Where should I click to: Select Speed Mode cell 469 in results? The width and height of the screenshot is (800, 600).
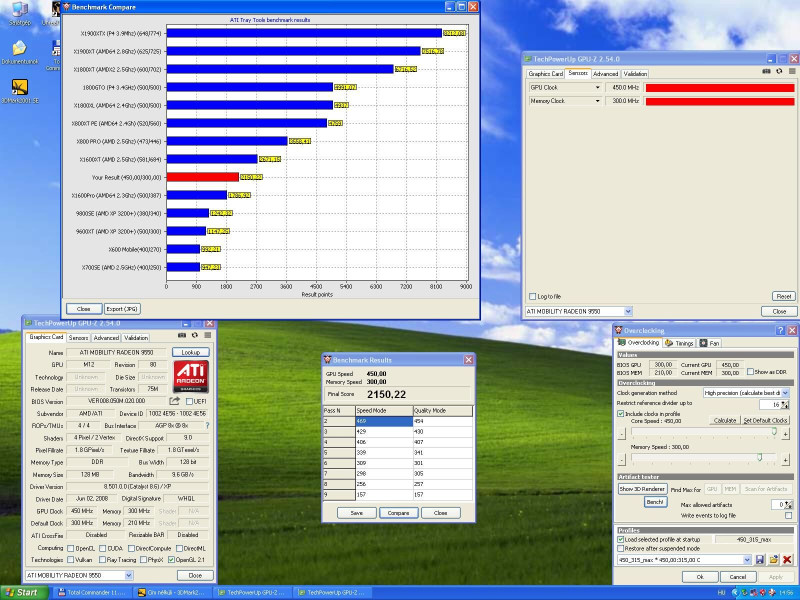(384, 421)
